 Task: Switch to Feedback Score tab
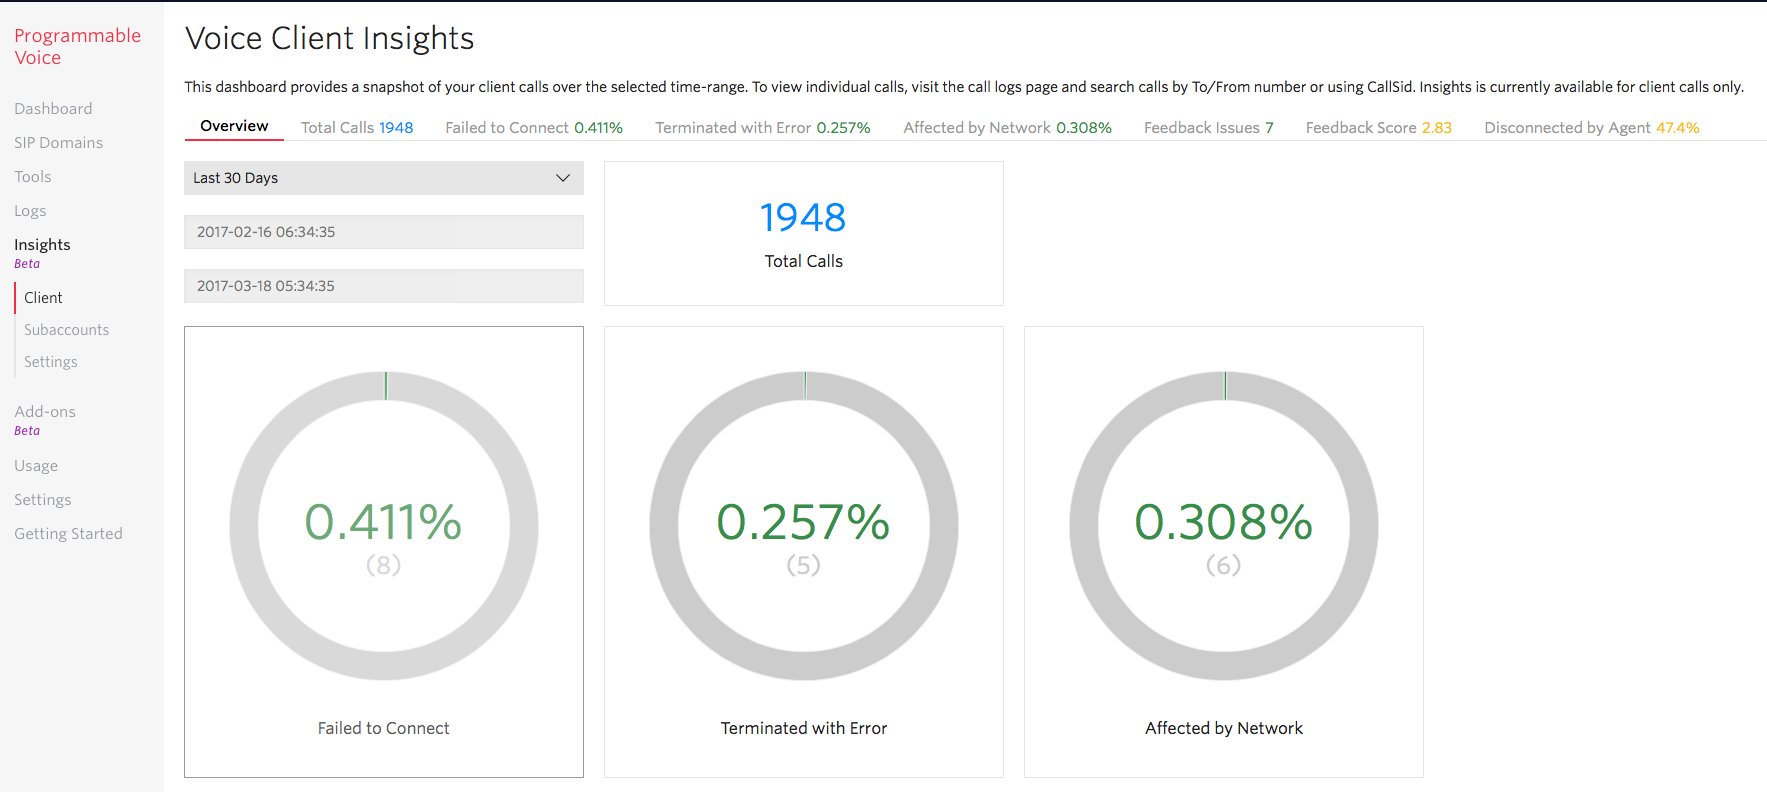pos(1378,127)
